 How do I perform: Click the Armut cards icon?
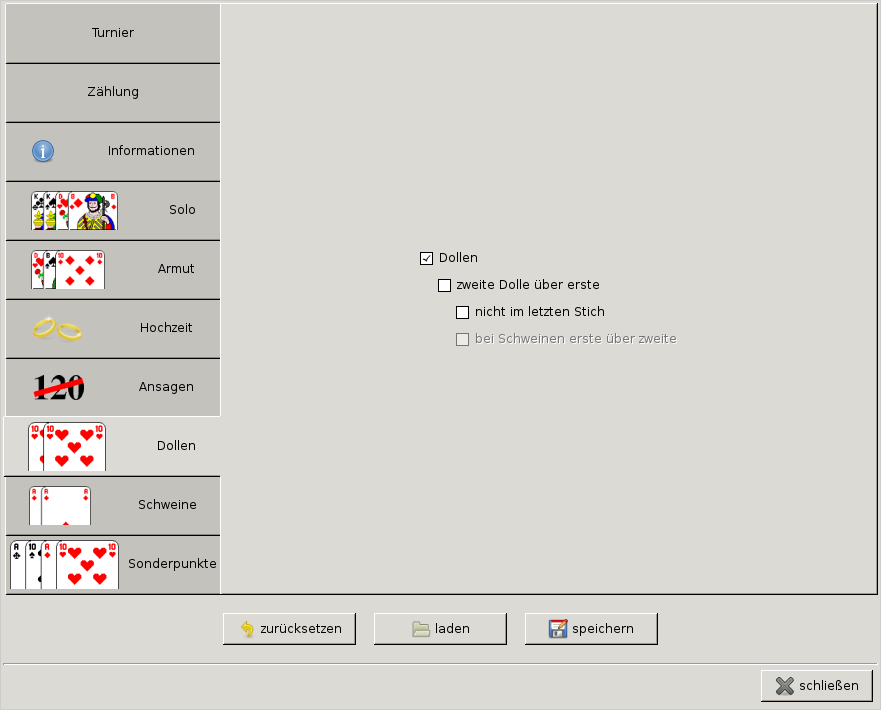pyautogui.click(x=67, y=269)
